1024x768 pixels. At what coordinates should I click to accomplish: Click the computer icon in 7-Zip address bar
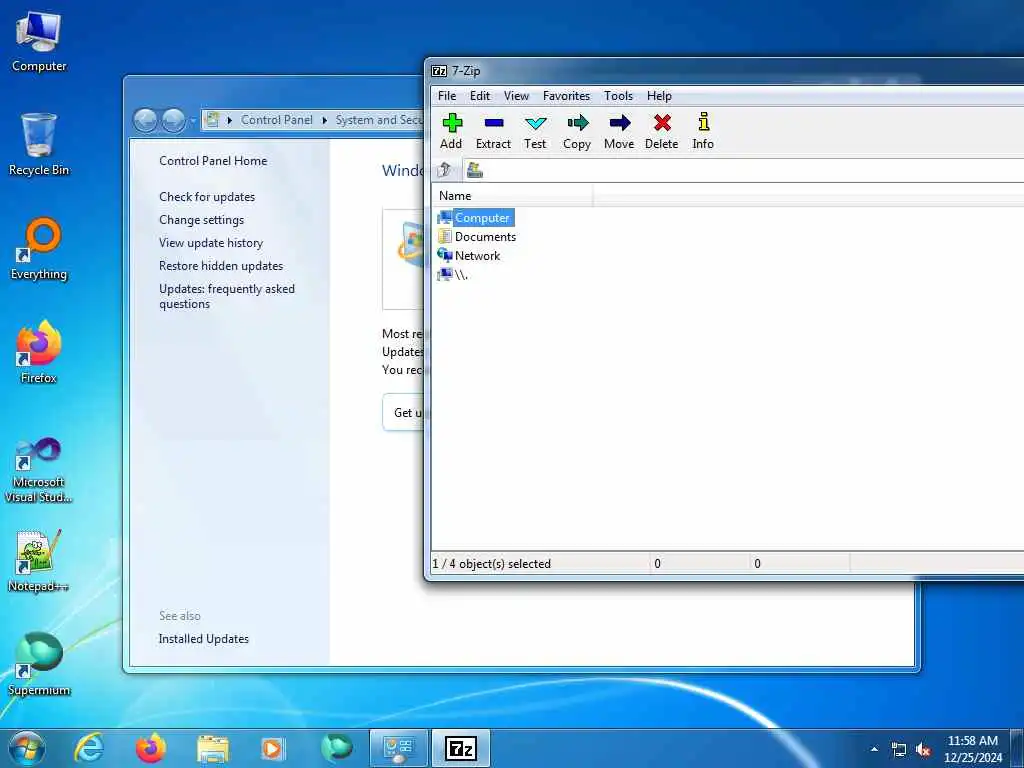[475, 170]
